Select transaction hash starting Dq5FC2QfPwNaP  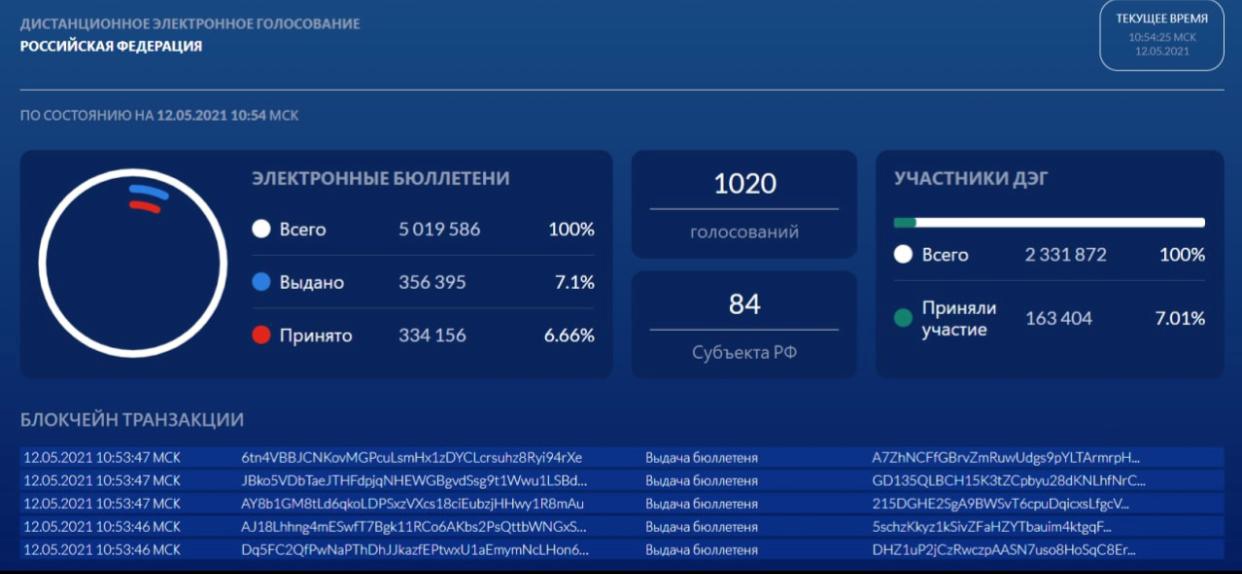point(415,550)
